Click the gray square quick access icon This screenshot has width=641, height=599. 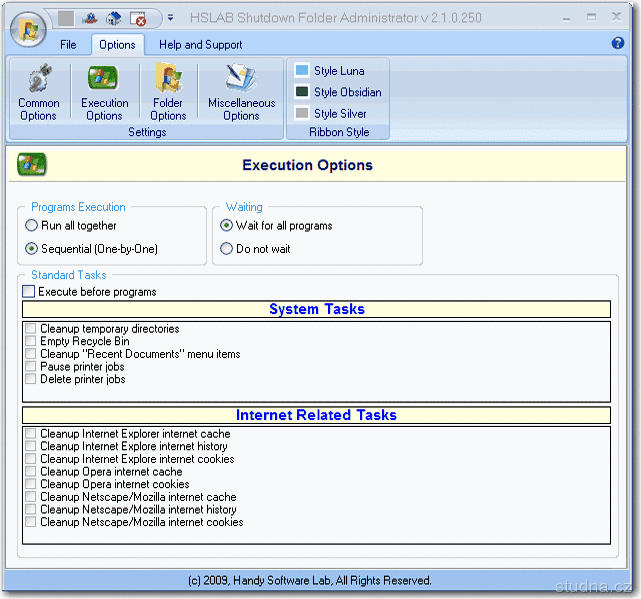66,18
